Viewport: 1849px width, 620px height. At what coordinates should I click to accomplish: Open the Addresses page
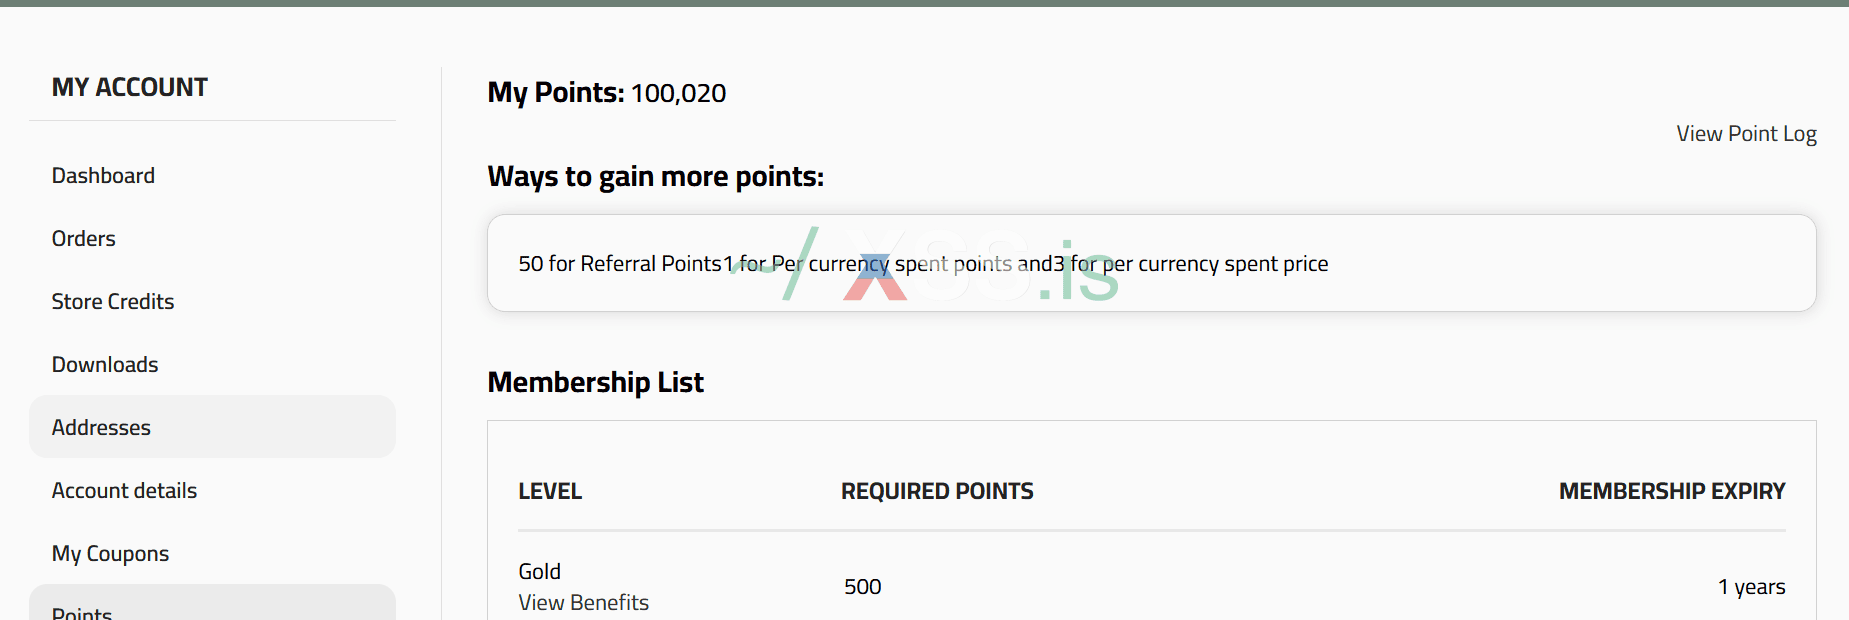(x=101, y=428)
